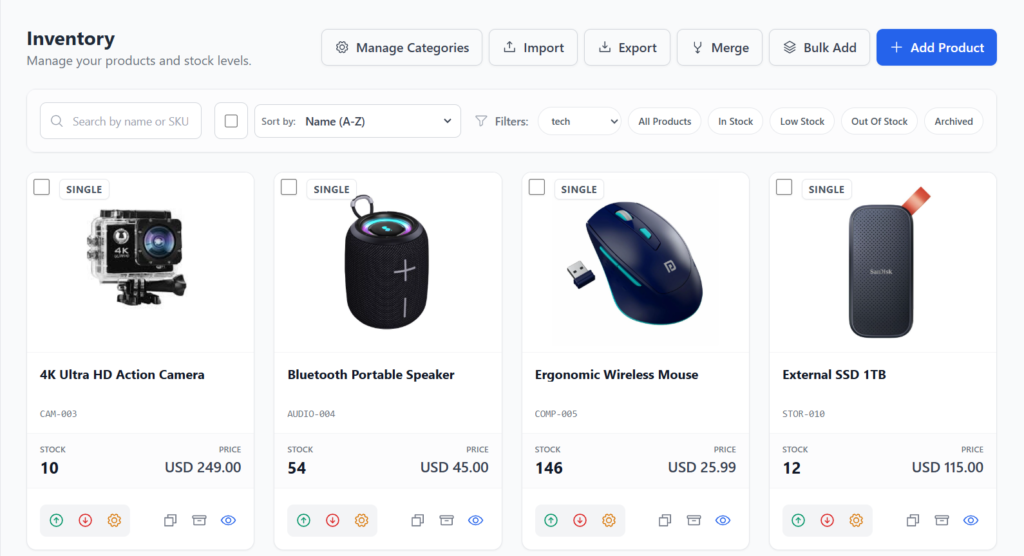This screenshot has width=1024, height=556.
Task: Open the Merge products option
Action: [720, 47]
